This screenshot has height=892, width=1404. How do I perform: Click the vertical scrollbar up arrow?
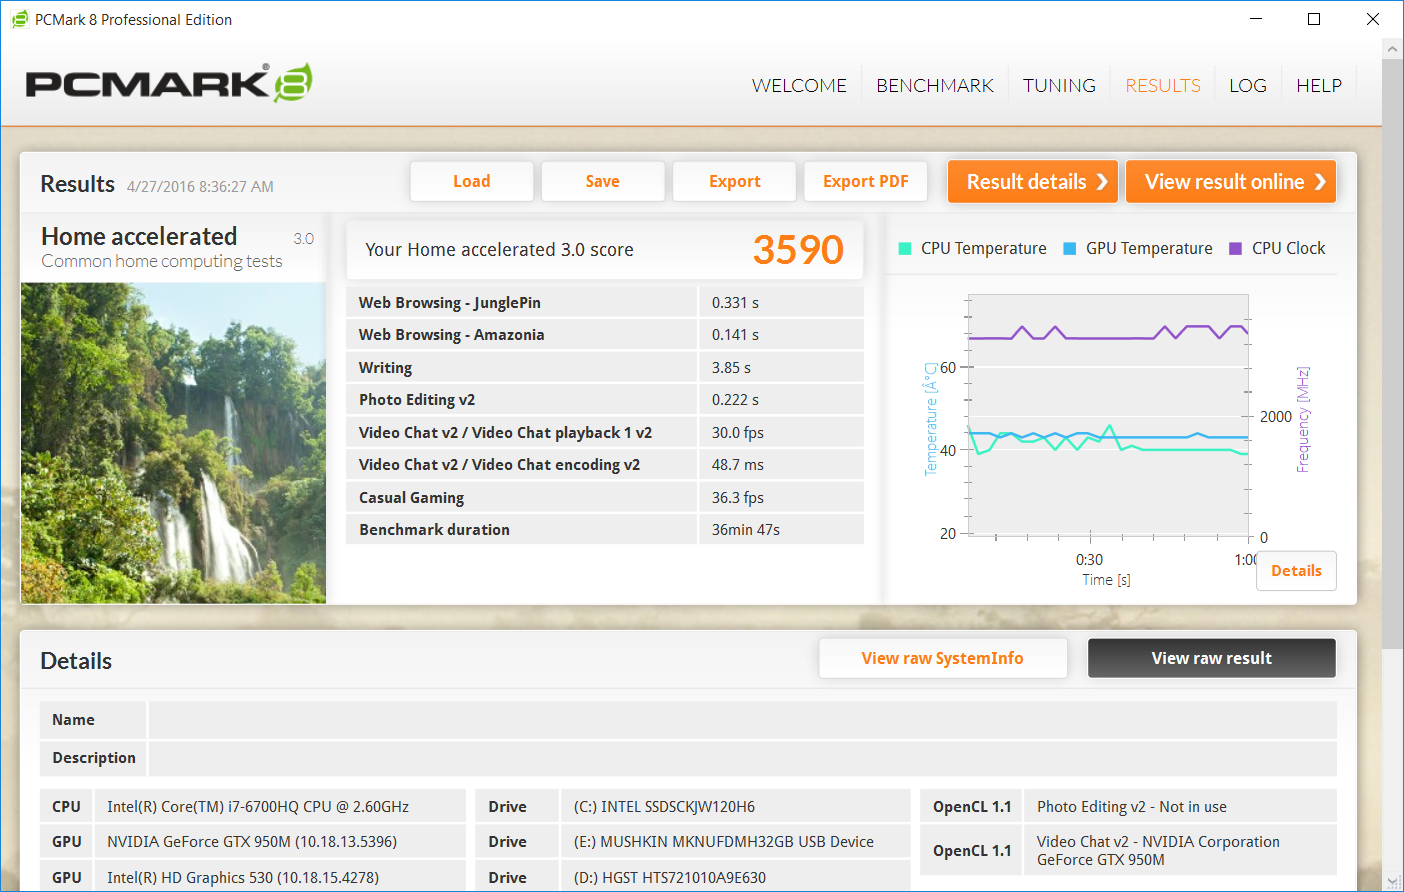[1392, 49]
